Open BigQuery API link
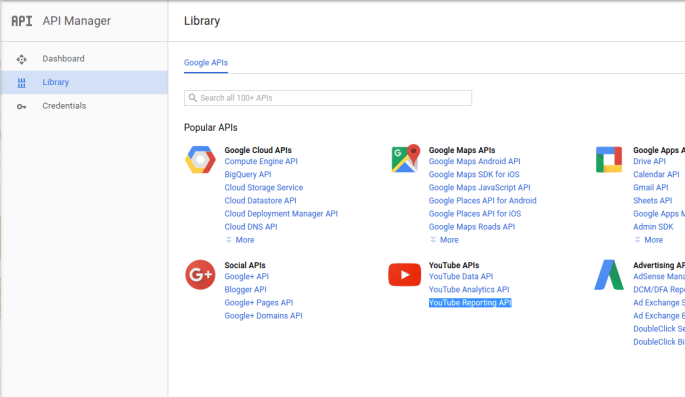Image resolution: width=685 pixels, height=397 pixels. (x=248, y=174)
